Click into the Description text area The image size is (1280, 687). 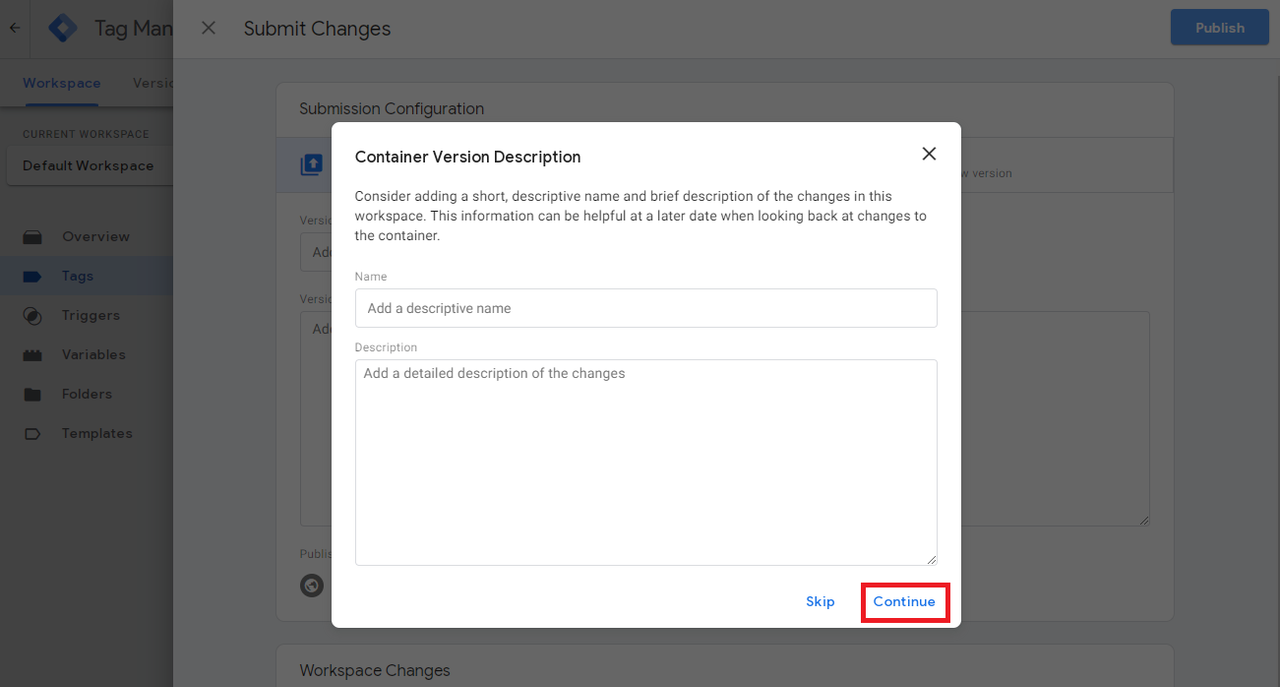pos(646,462)
